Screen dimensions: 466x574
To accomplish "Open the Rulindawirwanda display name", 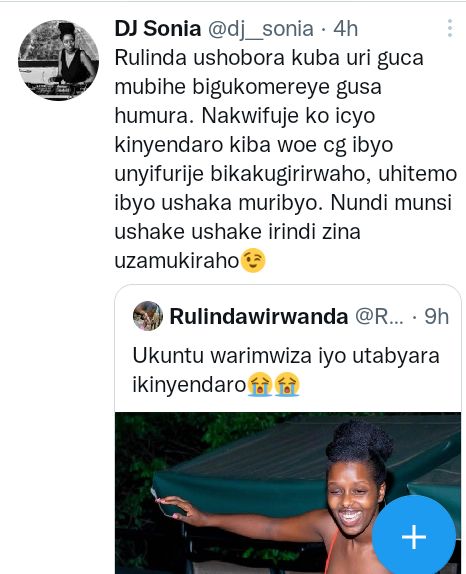I will (258, 316).
